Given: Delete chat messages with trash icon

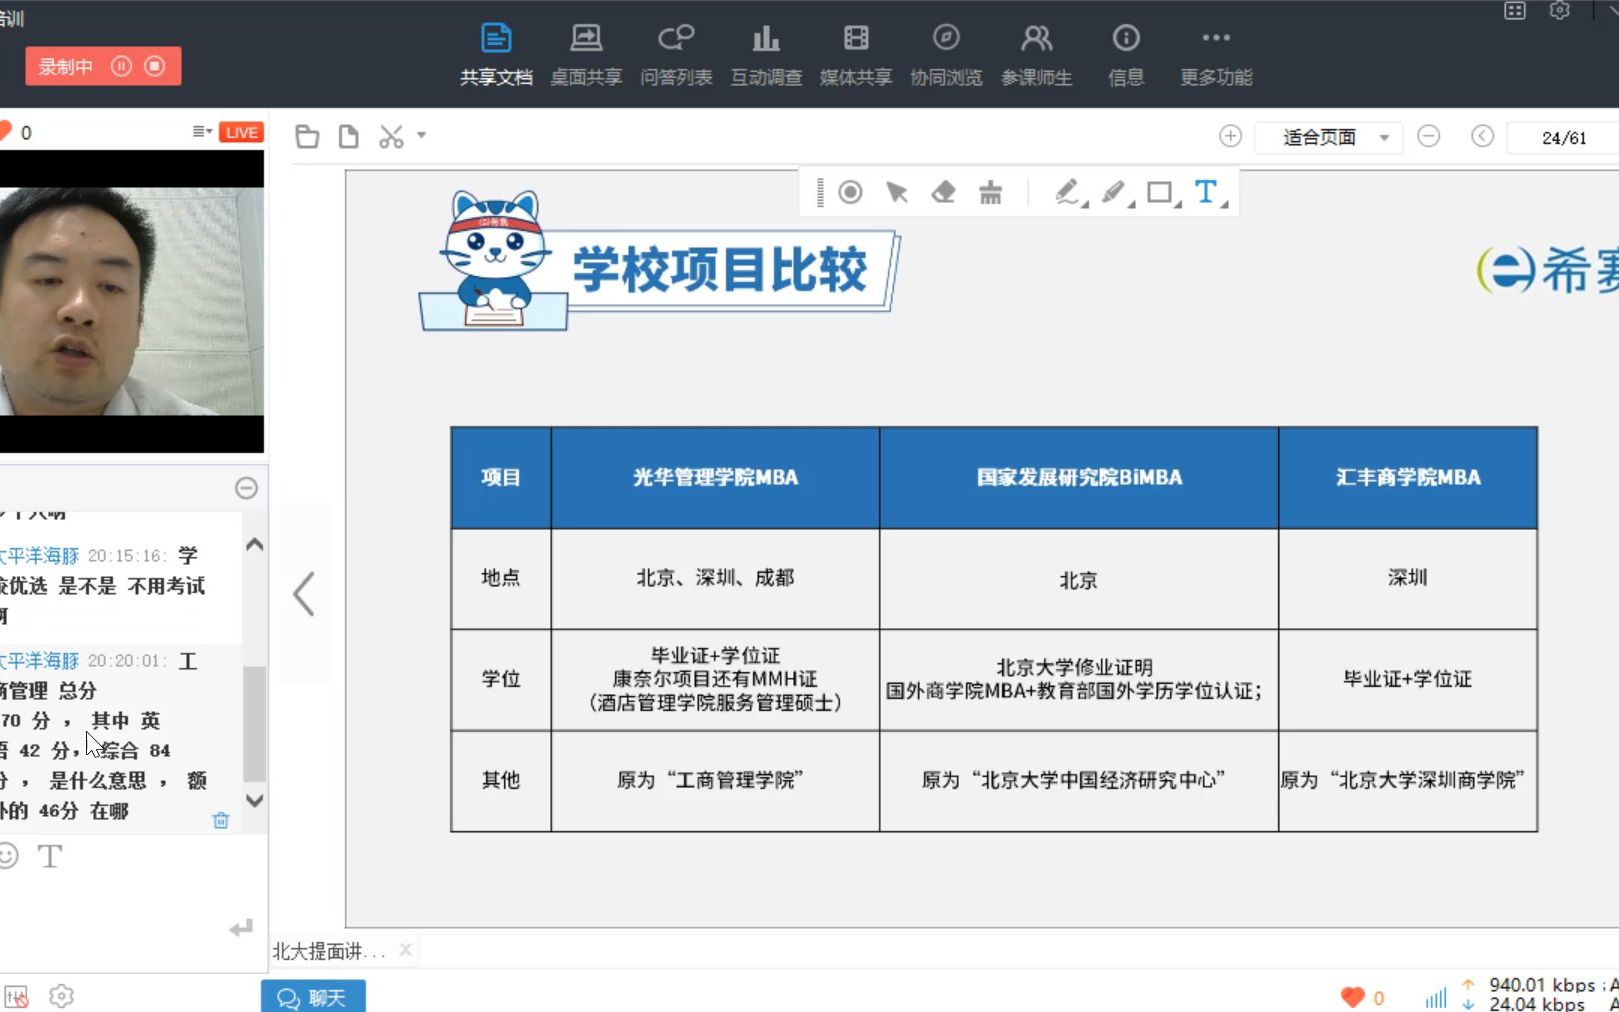Looking at the screenshot, I should [x=221, y=820].
